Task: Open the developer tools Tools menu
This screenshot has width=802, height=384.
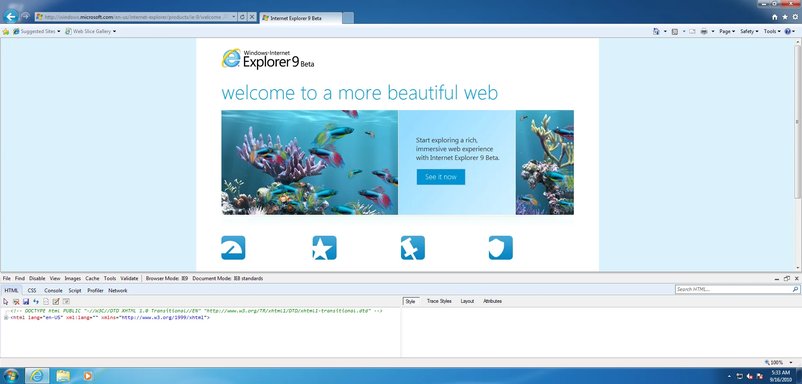Action: click(x=110, y=279)
